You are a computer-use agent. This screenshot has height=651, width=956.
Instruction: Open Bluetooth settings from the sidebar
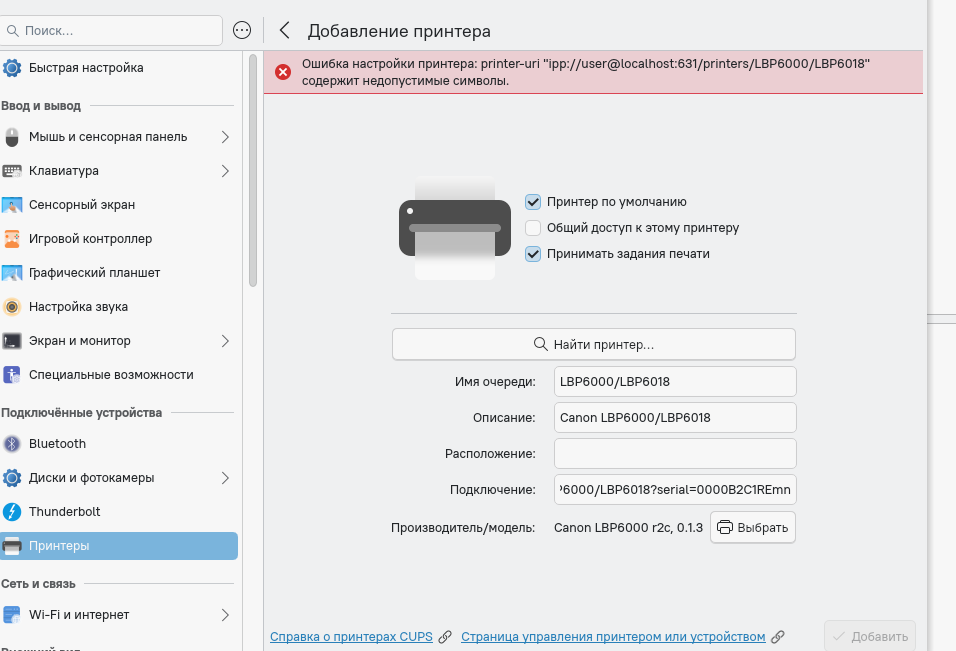57,444
